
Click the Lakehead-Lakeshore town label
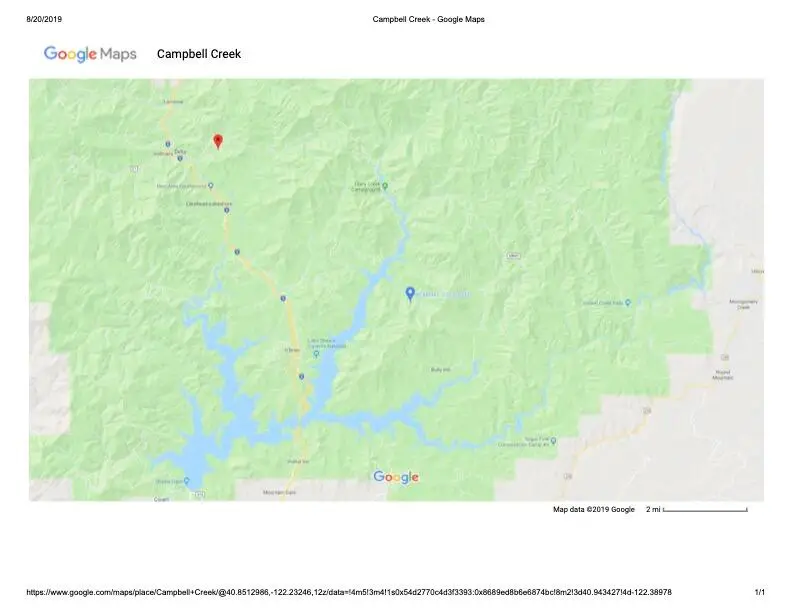[x=209, y=203]
